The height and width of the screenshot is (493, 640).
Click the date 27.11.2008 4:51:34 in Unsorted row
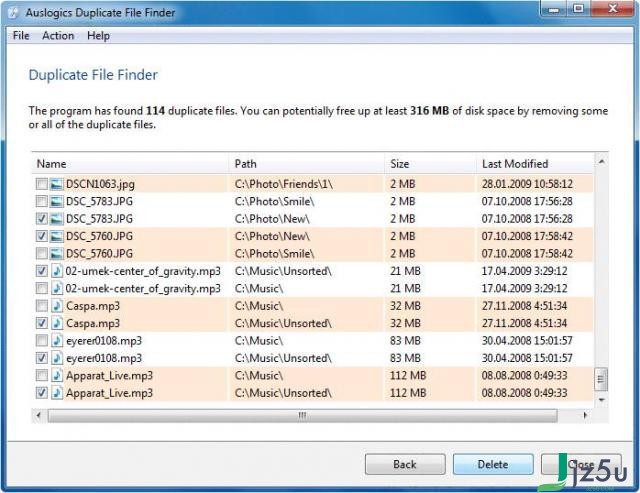524,323
